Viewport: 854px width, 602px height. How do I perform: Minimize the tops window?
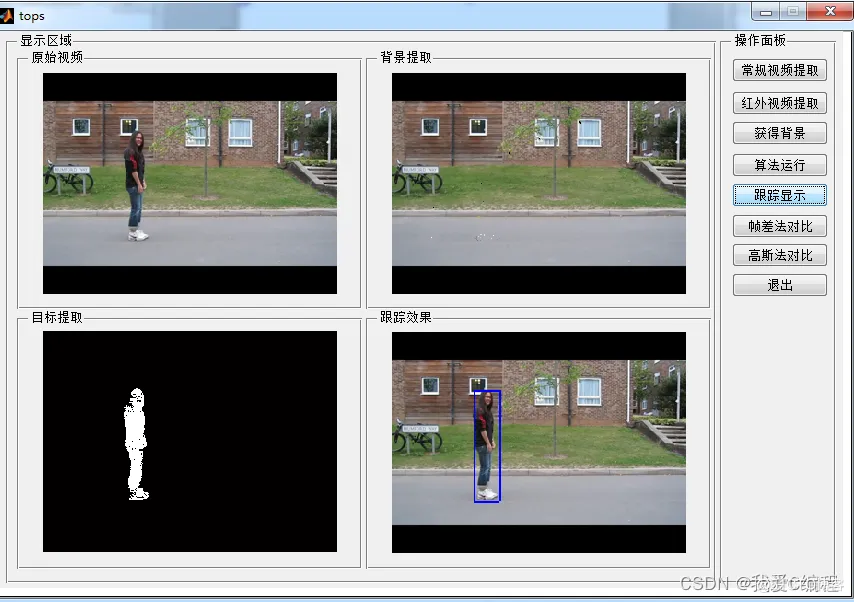tap(765, 11)
